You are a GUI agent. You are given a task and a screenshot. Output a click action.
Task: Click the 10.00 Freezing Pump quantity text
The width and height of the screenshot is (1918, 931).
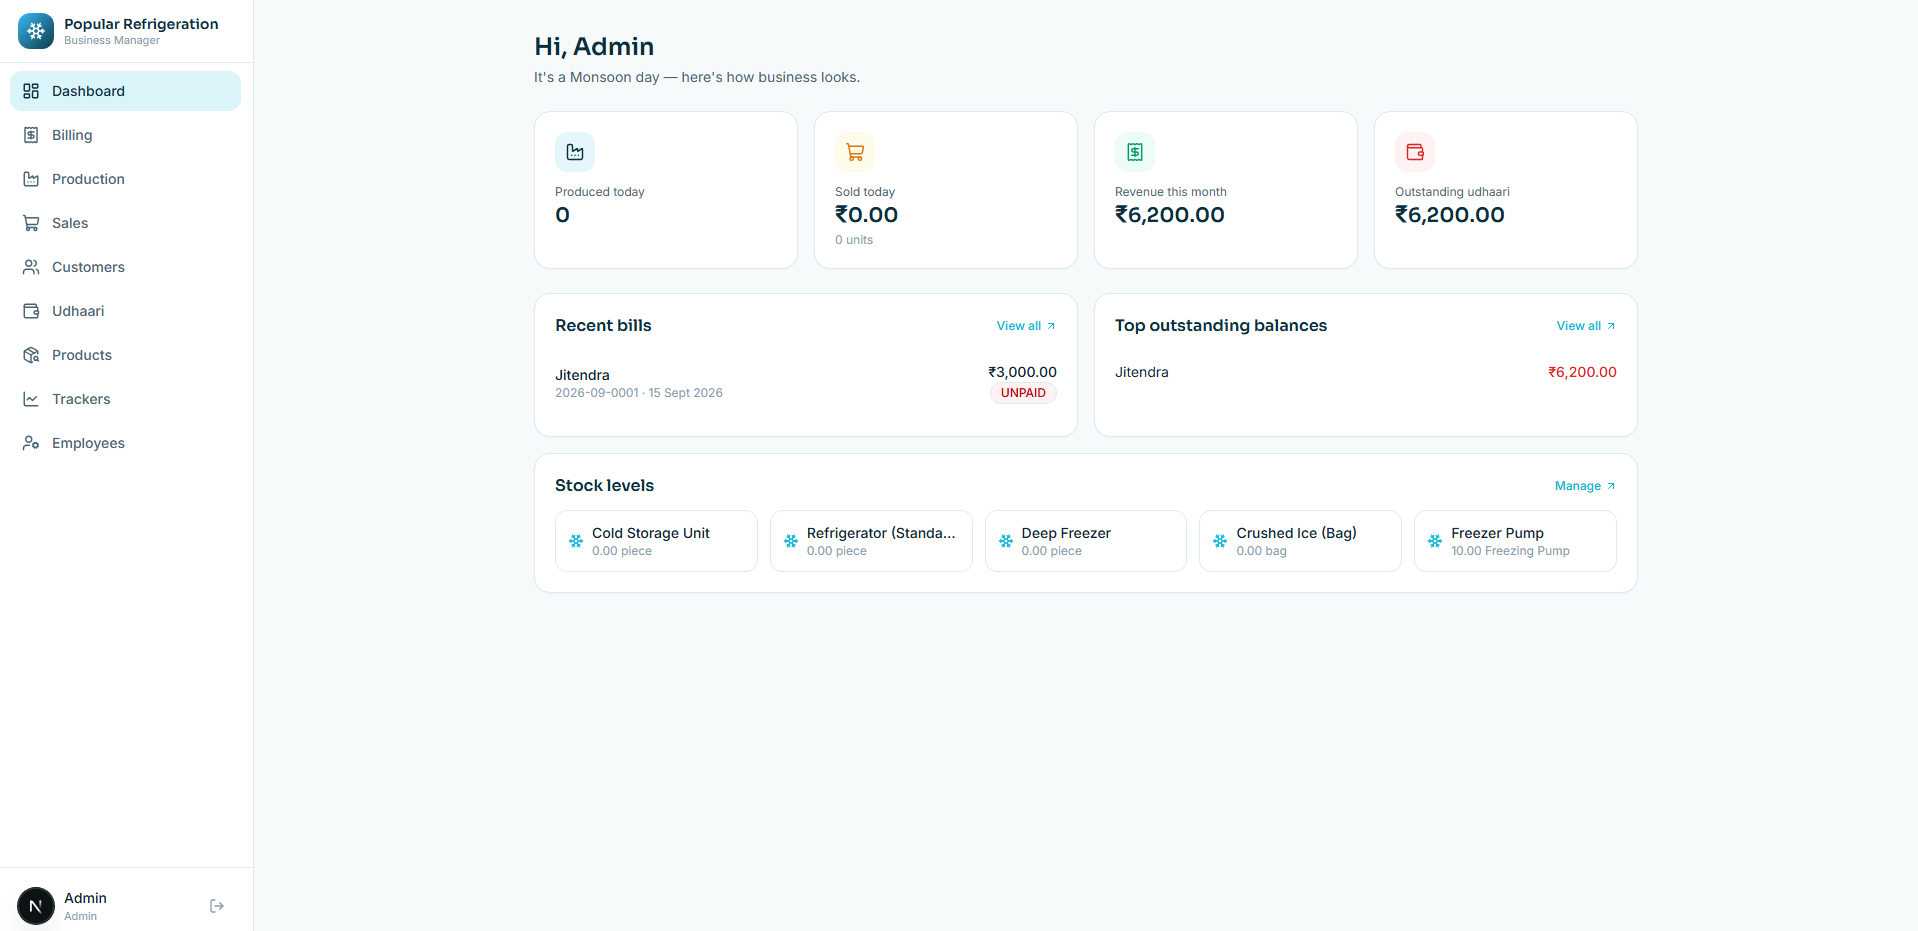pyautogui.click(x=1510, y=551)
